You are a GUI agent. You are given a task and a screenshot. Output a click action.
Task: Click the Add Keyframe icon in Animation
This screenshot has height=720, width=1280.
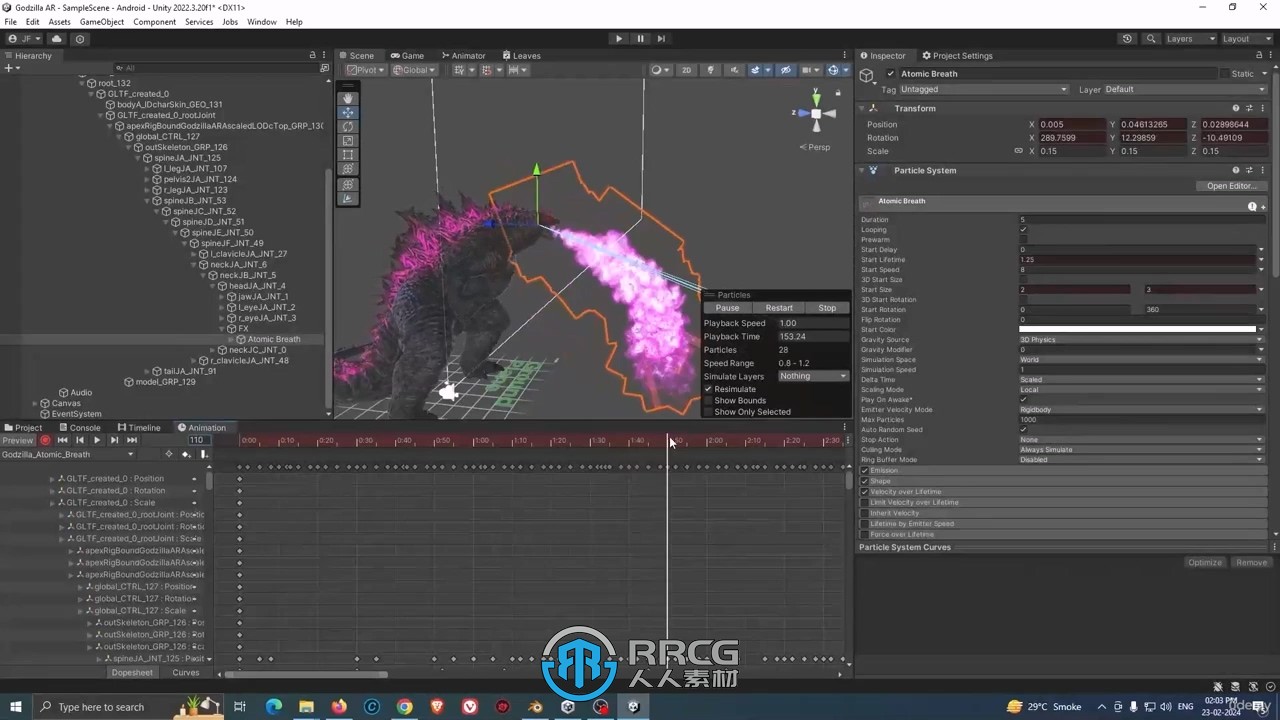click(186, 454)
